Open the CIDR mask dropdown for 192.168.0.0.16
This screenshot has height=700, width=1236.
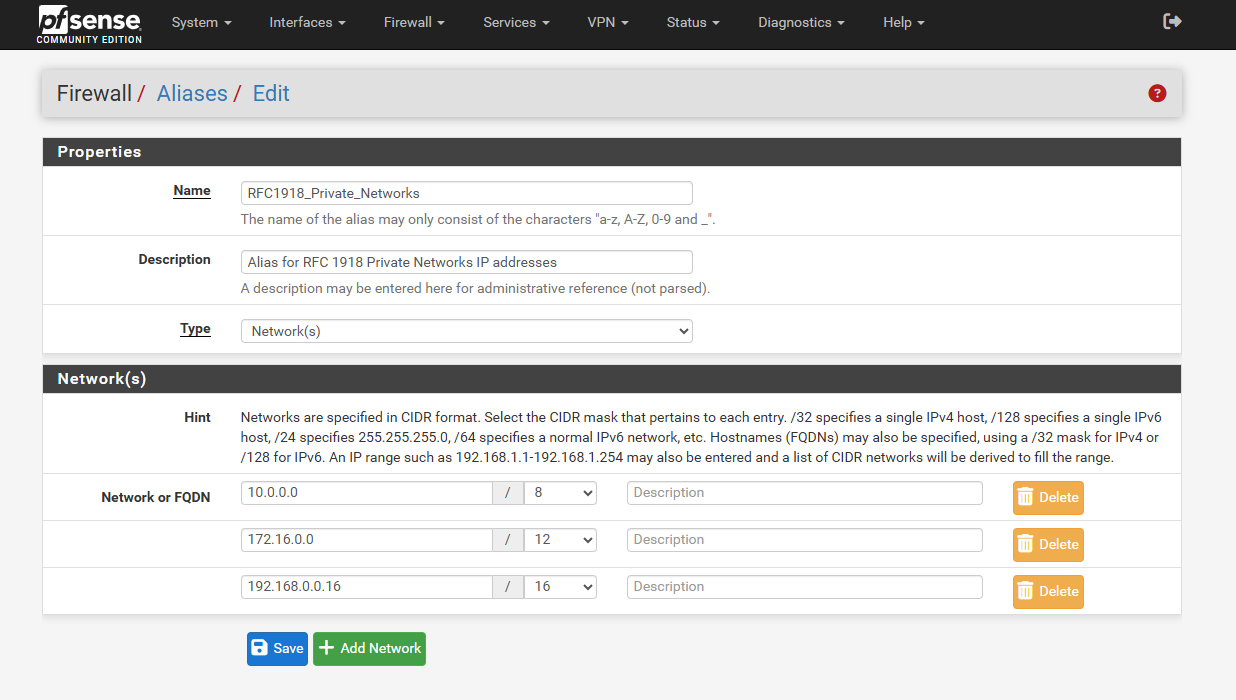560,587
